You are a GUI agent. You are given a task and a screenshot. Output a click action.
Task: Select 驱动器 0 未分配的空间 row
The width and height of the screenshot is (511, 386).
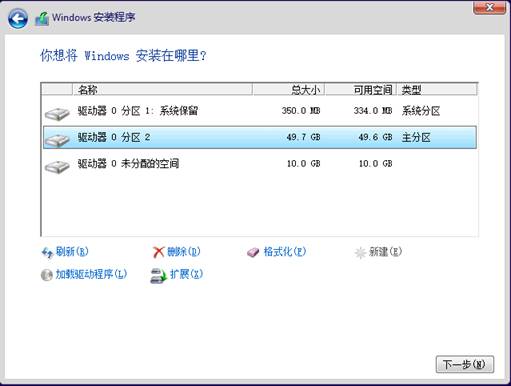[x=260, y=164]
